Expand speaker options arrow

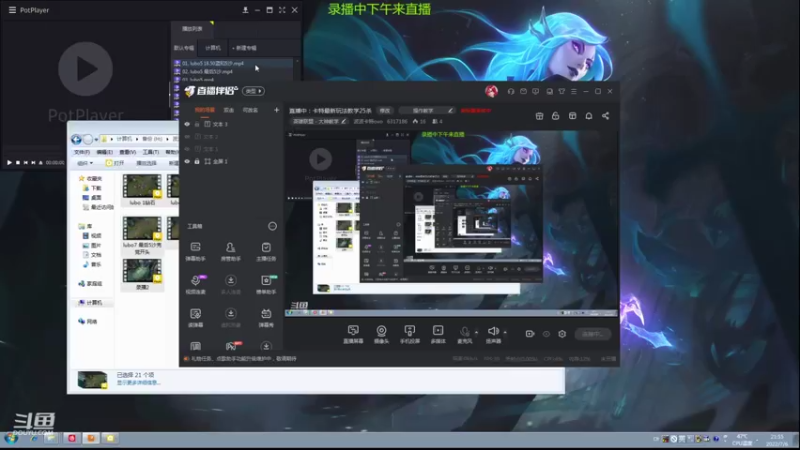[x=505, y=332]
